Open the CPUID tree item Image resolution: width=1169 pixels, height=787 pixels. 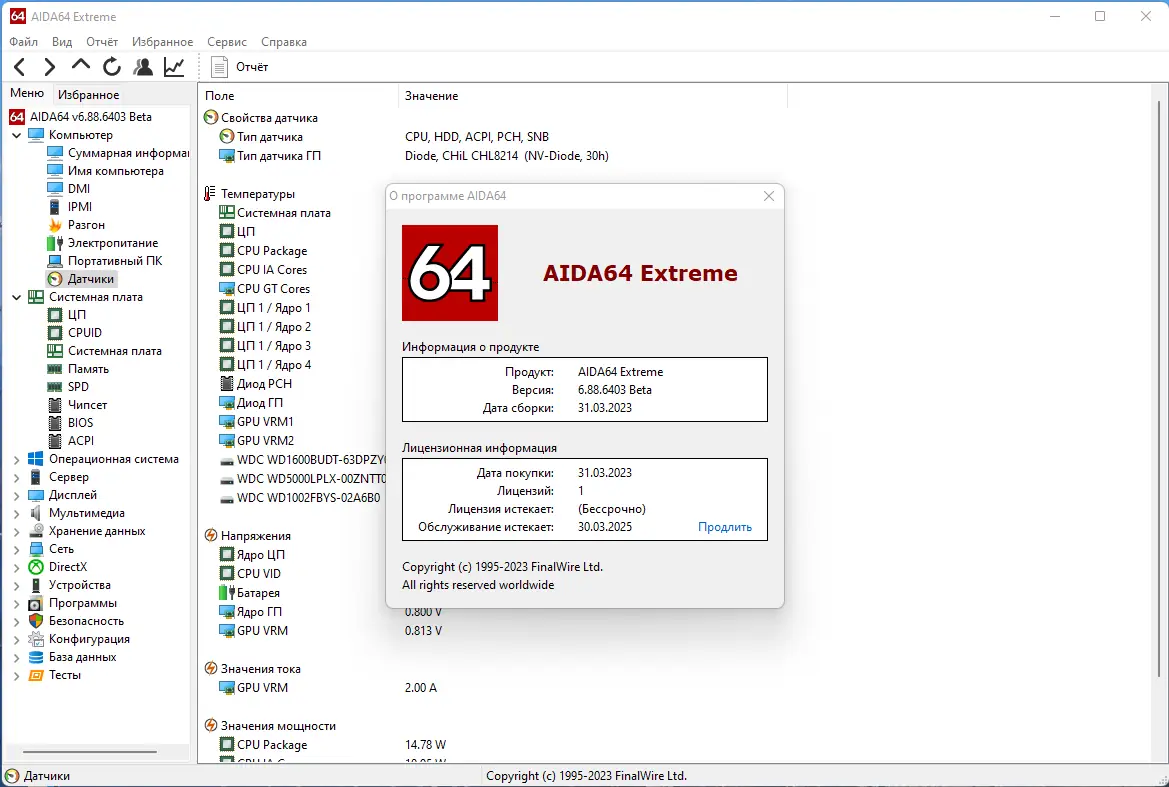tap(75, 332)
